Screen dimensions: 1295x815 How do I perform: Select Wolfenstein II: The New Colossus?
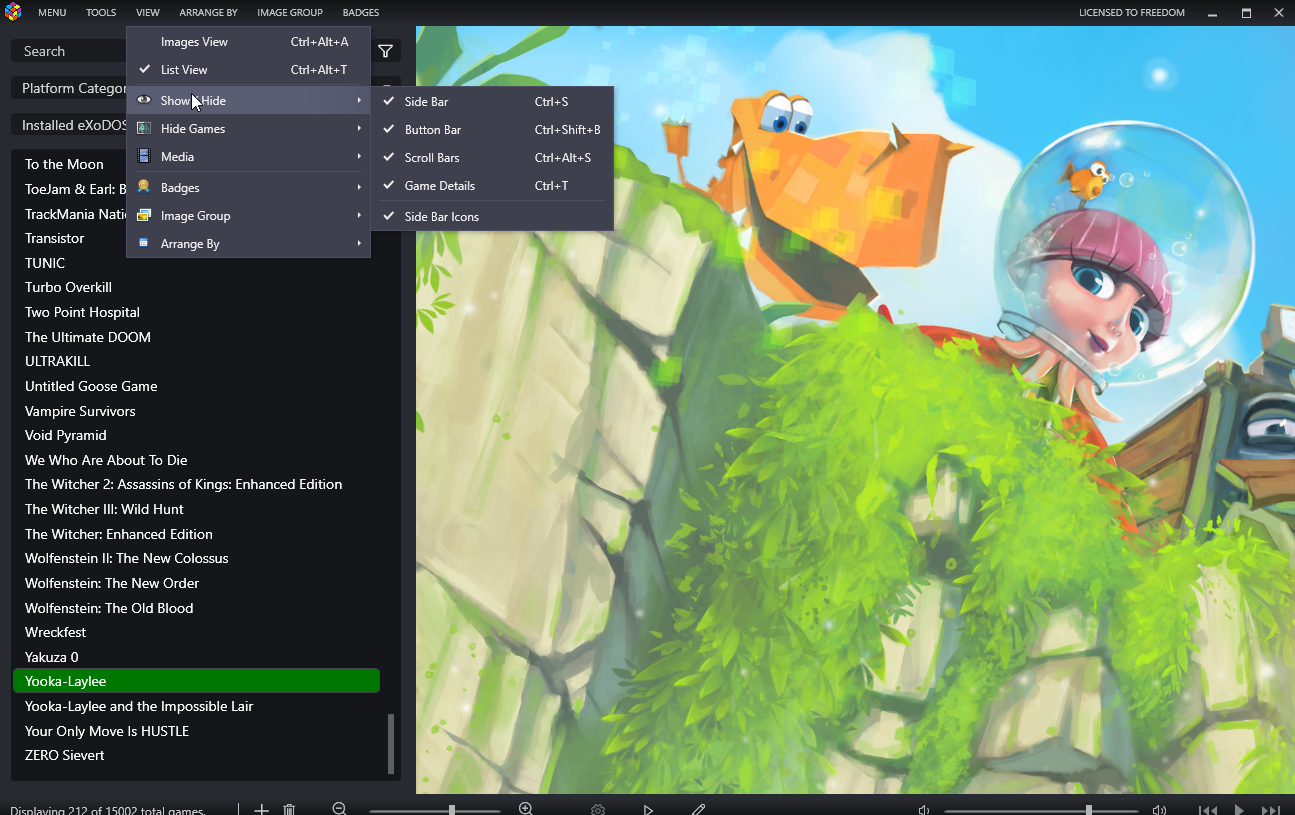[196, 558]
